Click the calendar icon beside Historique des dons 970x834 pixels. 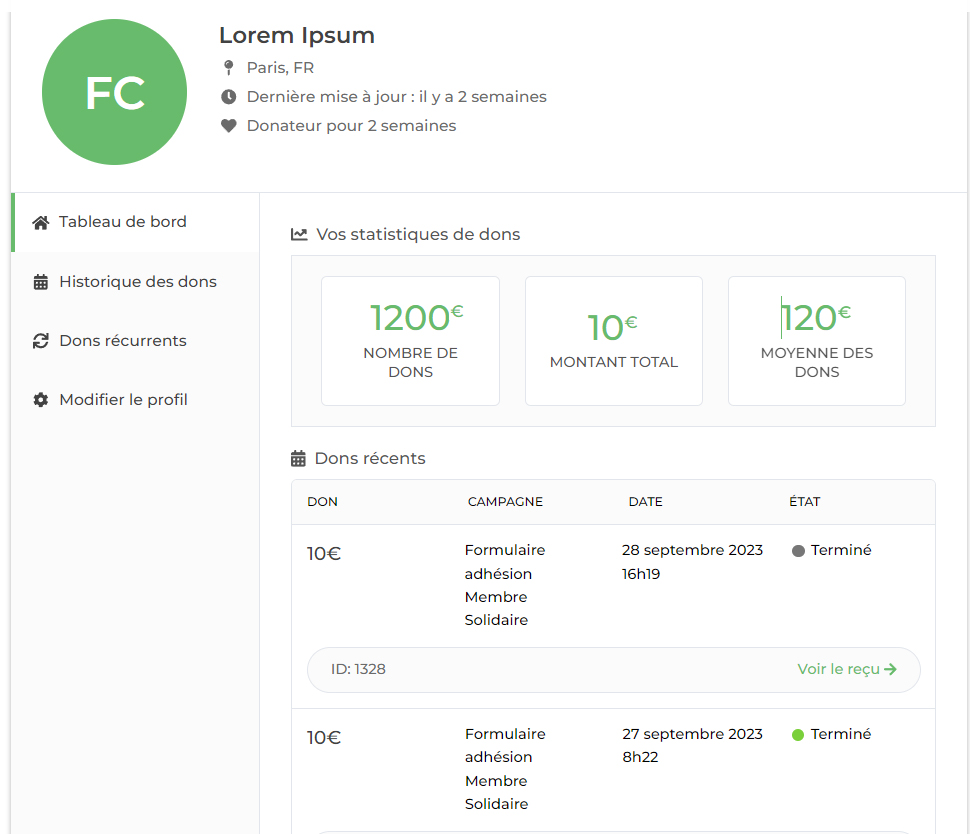click(41, 282)
